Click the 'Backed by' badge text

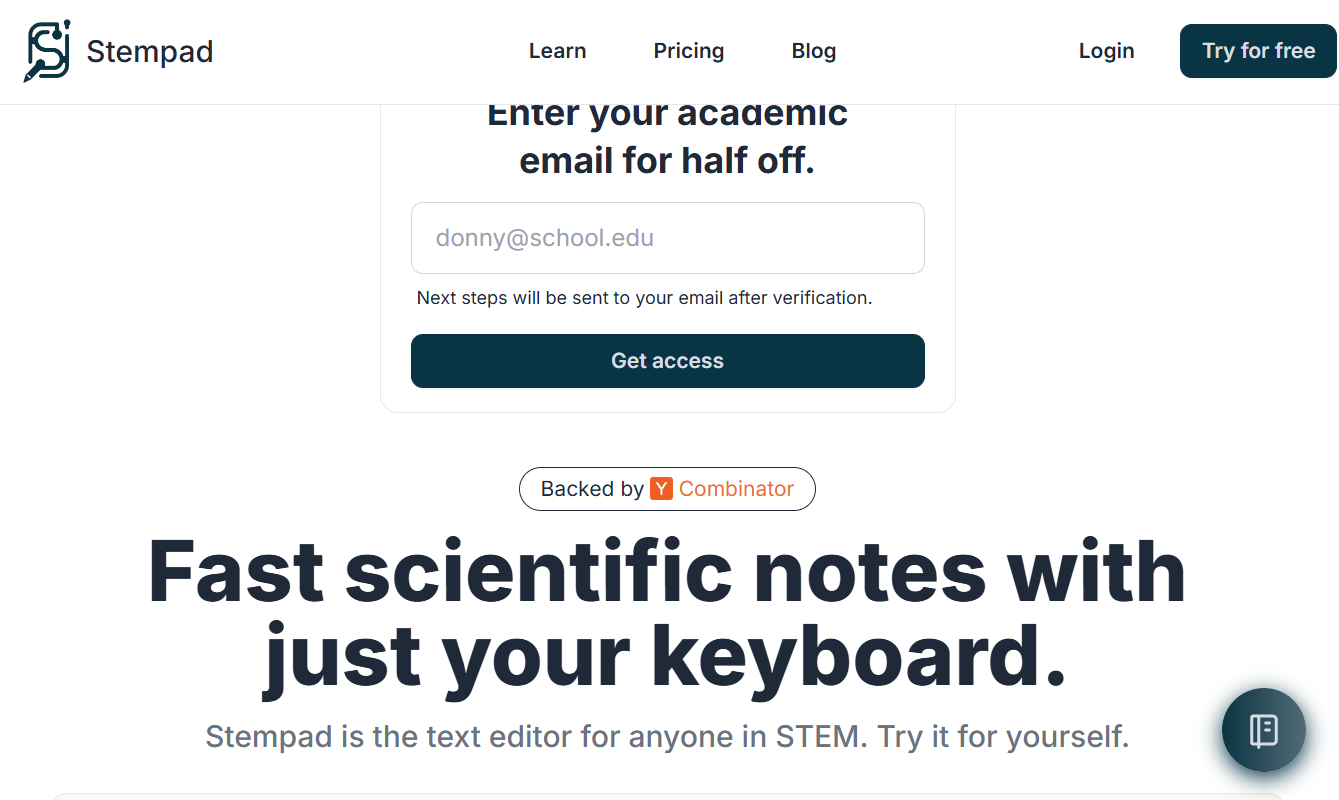[x=592, y=489]
